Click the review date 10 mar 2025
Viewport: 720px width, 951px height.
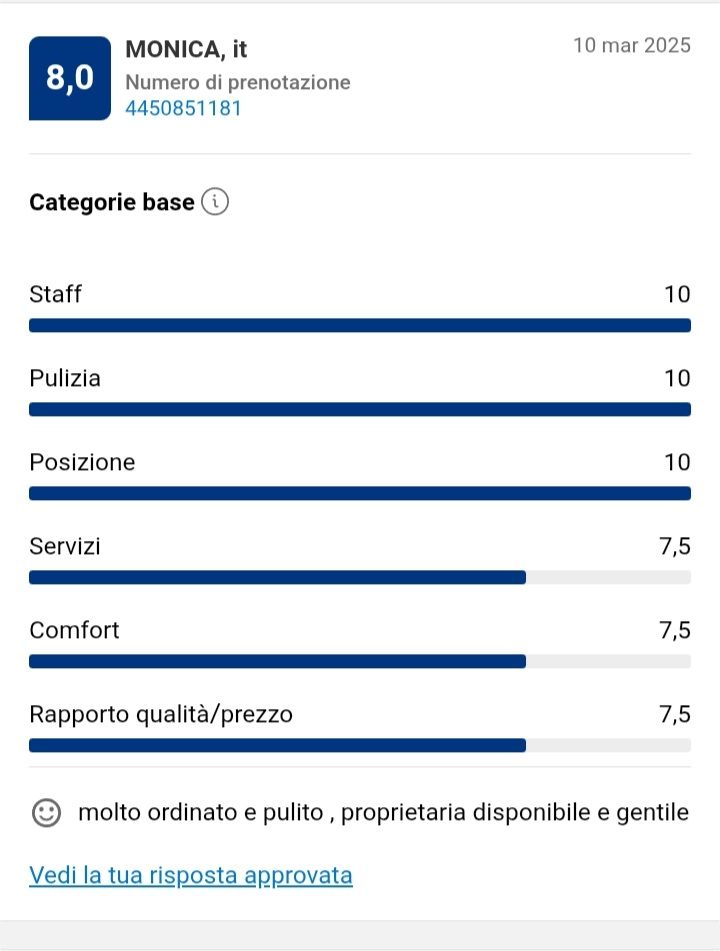click(632, 46)
